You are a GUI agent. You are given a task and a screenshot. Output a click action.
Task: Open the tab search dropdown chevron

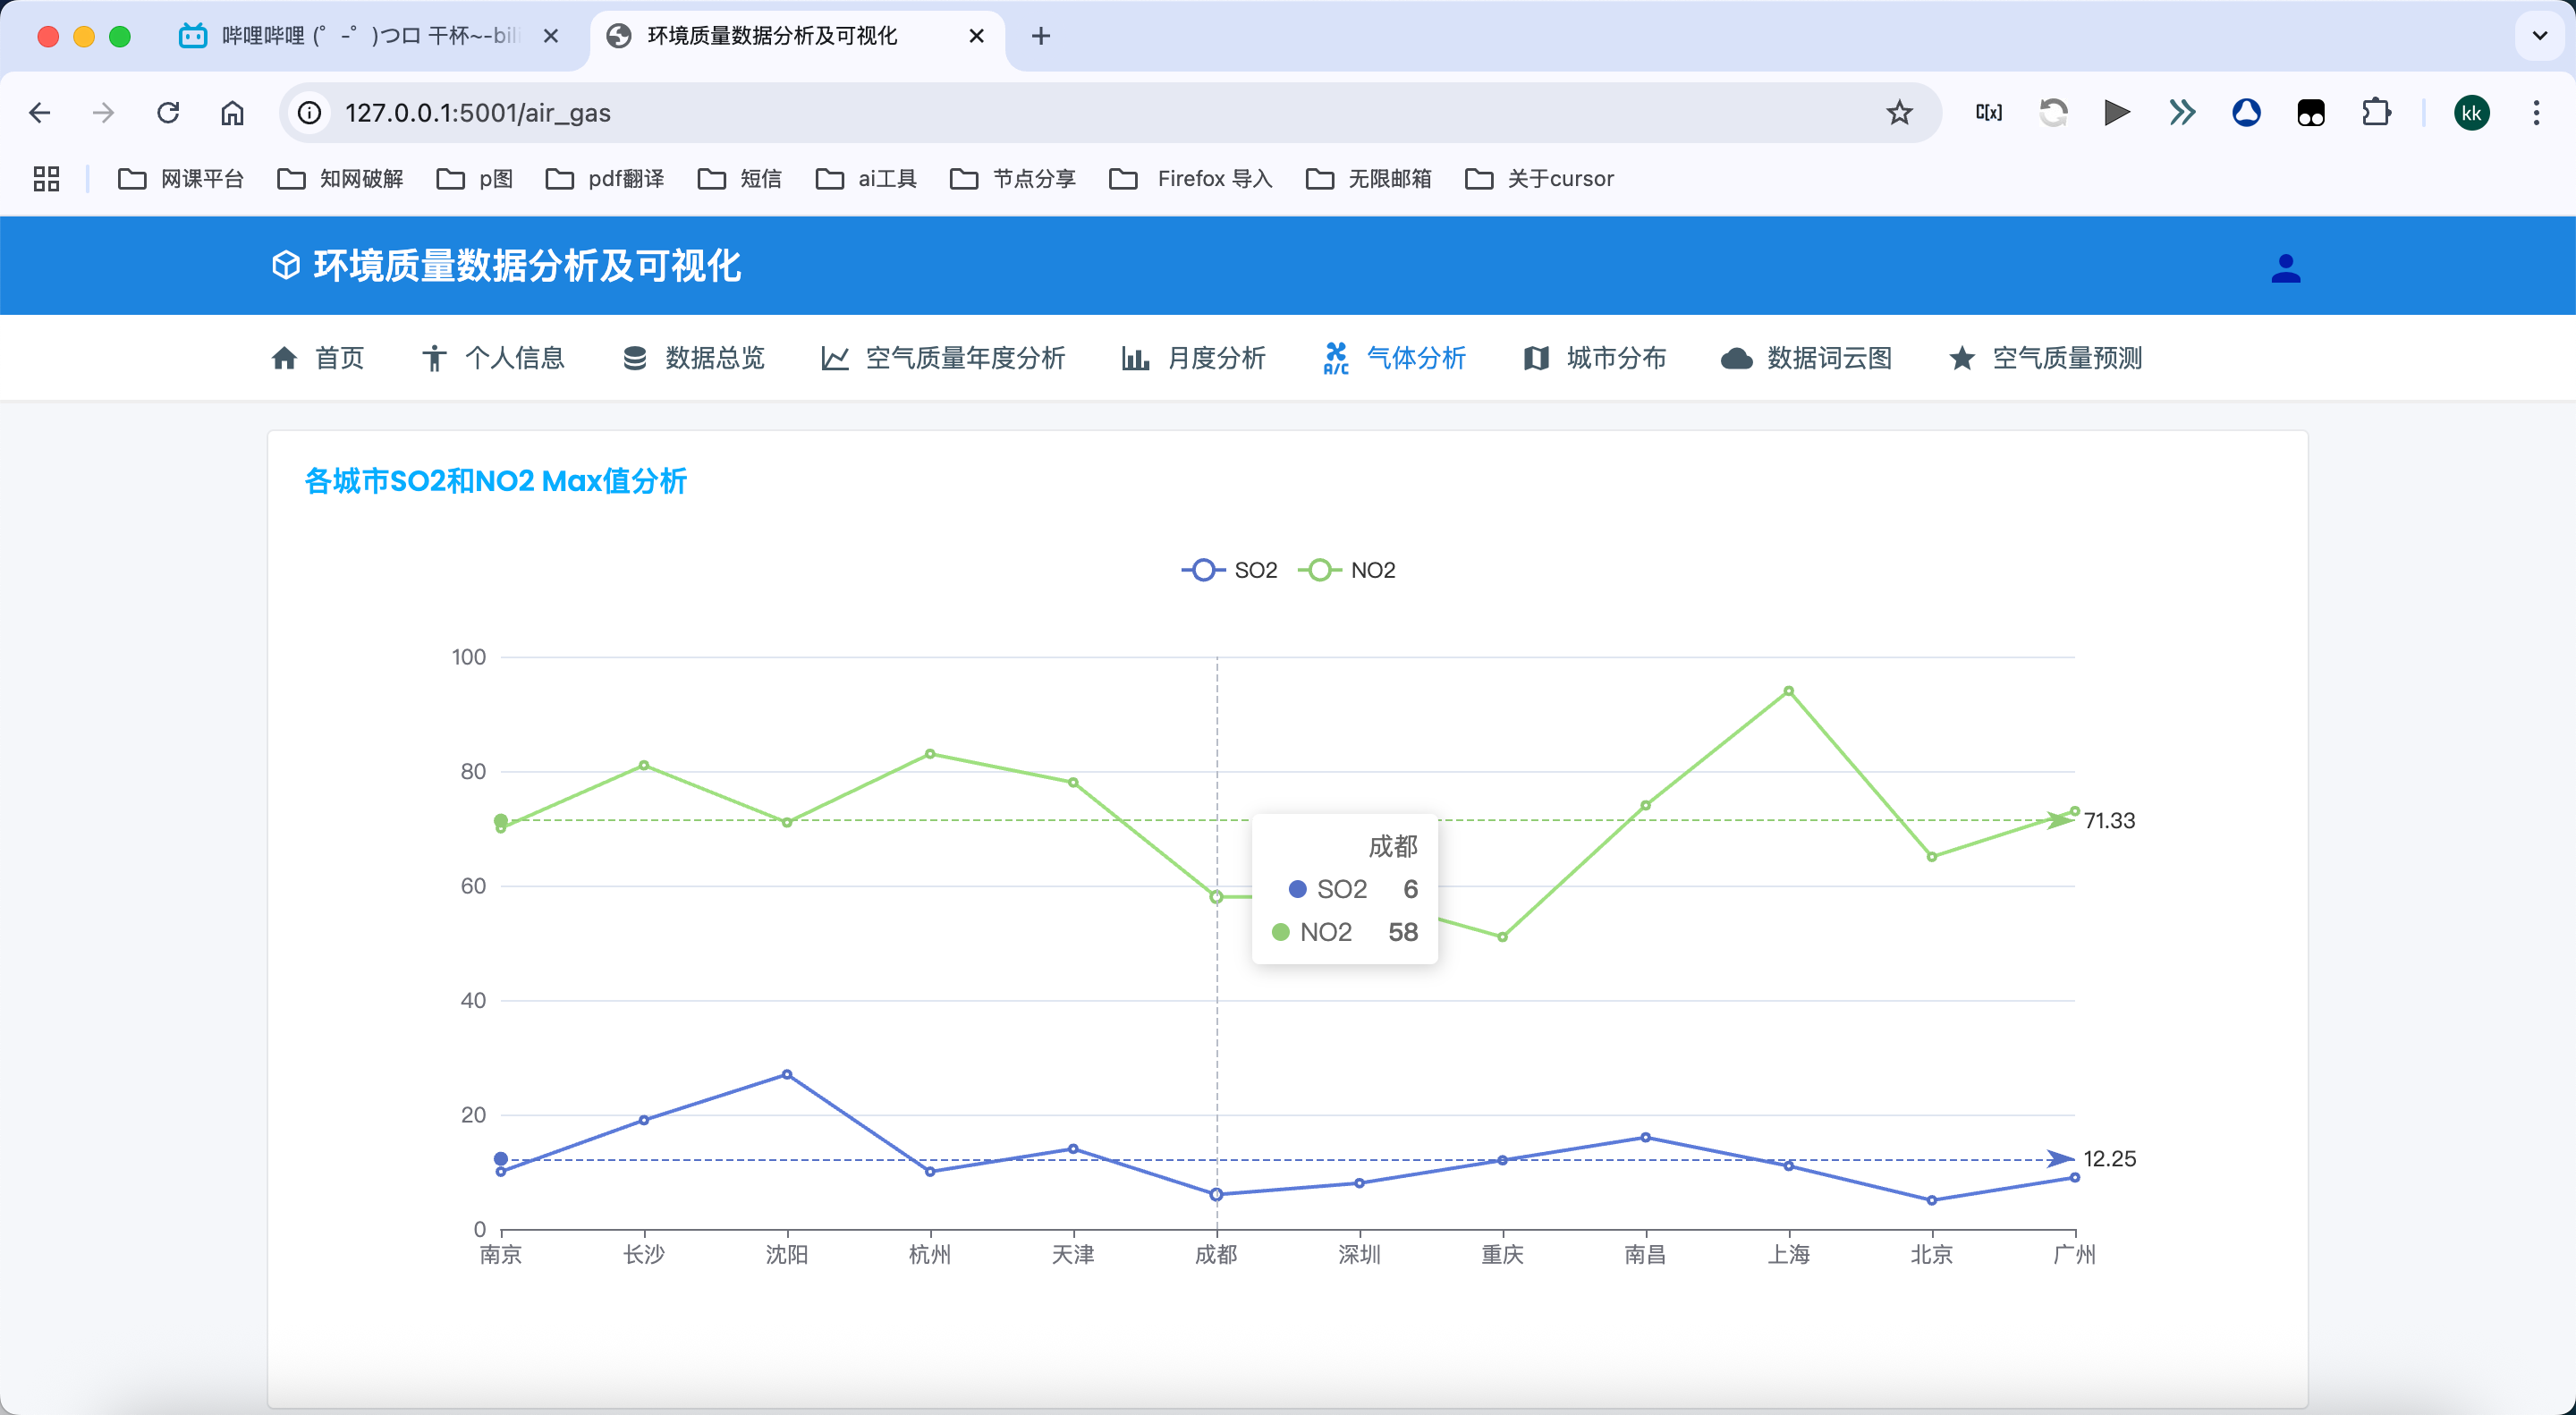point(2539,36)
